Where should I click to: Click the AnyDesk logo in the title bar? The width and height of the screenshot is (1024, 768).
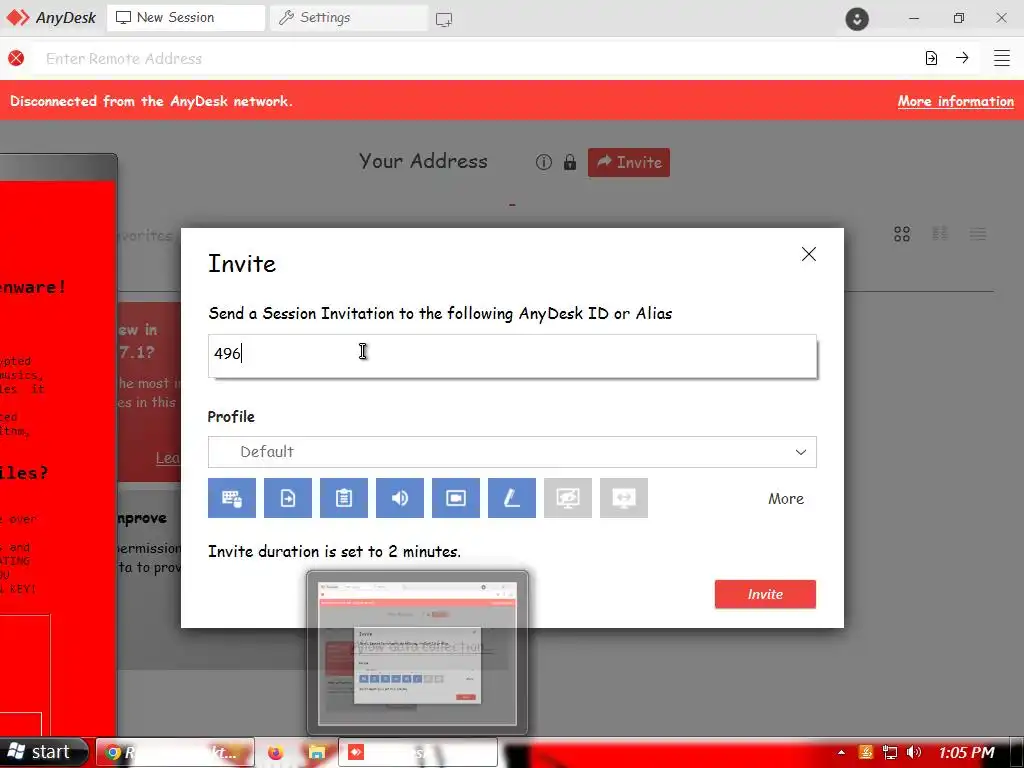point(51,18)
